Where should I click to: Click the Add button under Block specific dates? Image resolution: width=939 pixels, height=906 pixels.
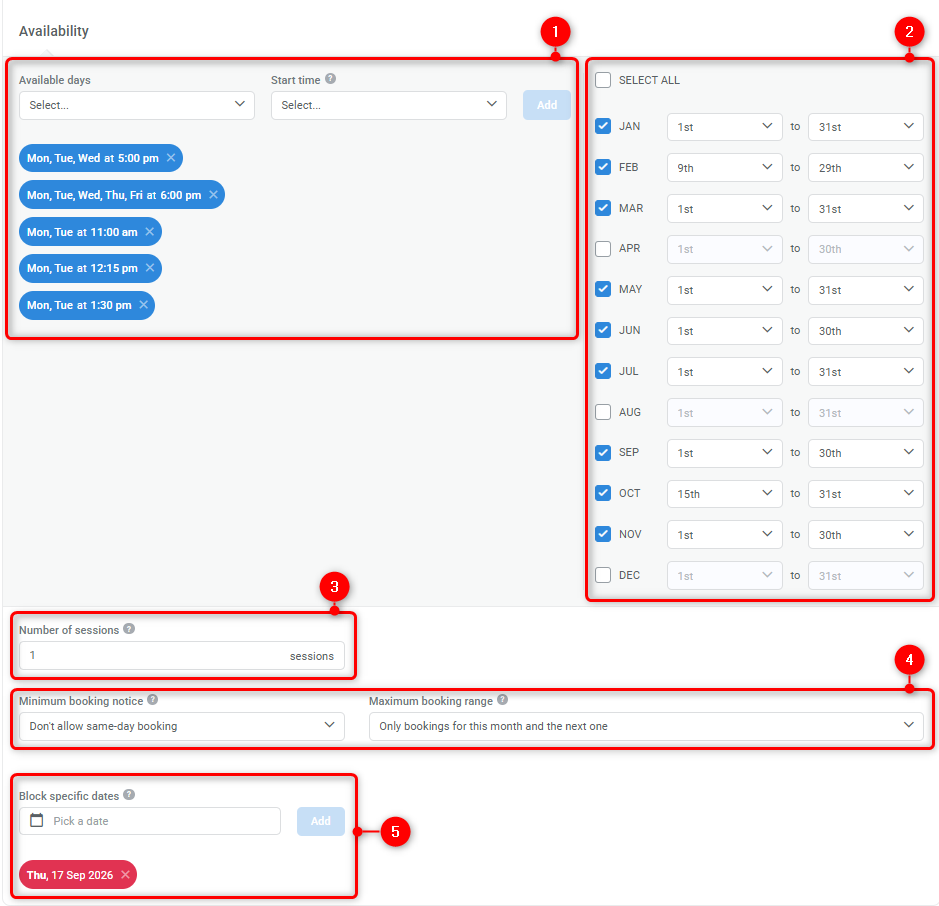(x=320, y=820)
